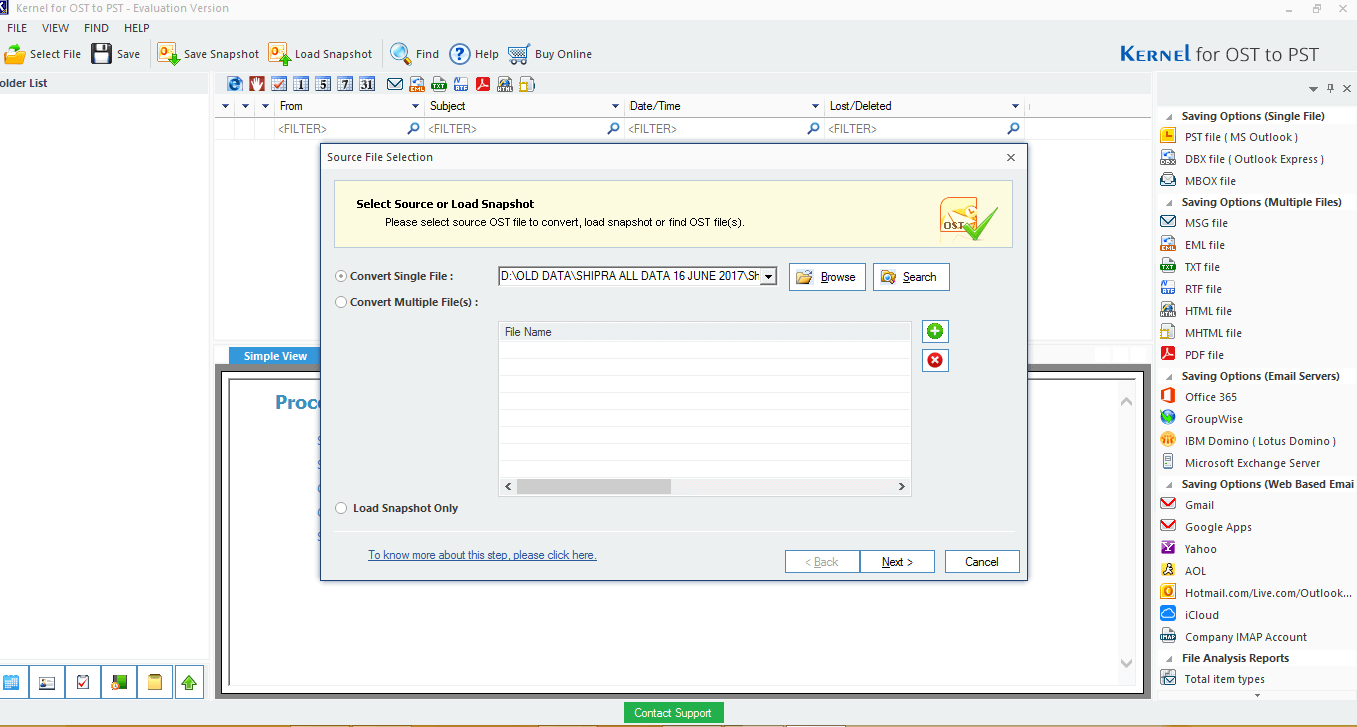Open the FIND menu
This screenshot has height=727, width=1357.
point(97,28)
